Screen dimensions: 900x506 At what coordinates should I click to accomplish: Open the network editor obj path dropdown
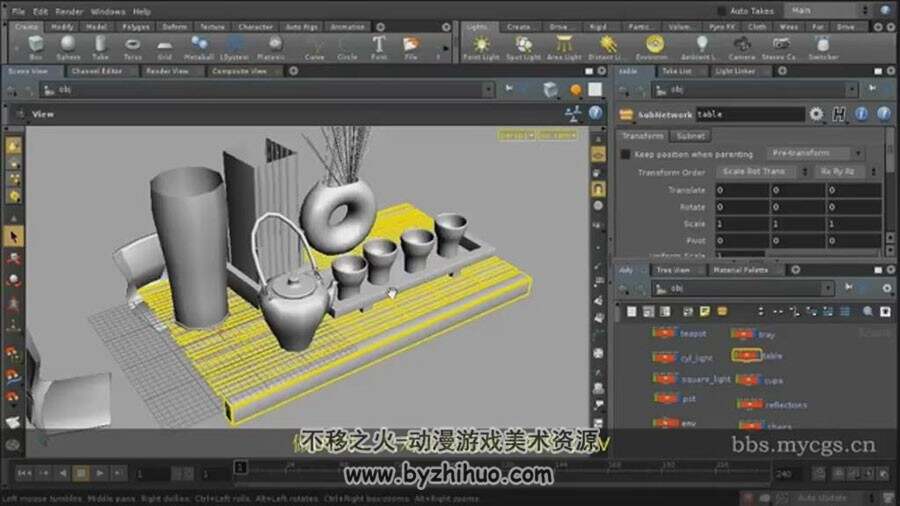coord(827,288)
